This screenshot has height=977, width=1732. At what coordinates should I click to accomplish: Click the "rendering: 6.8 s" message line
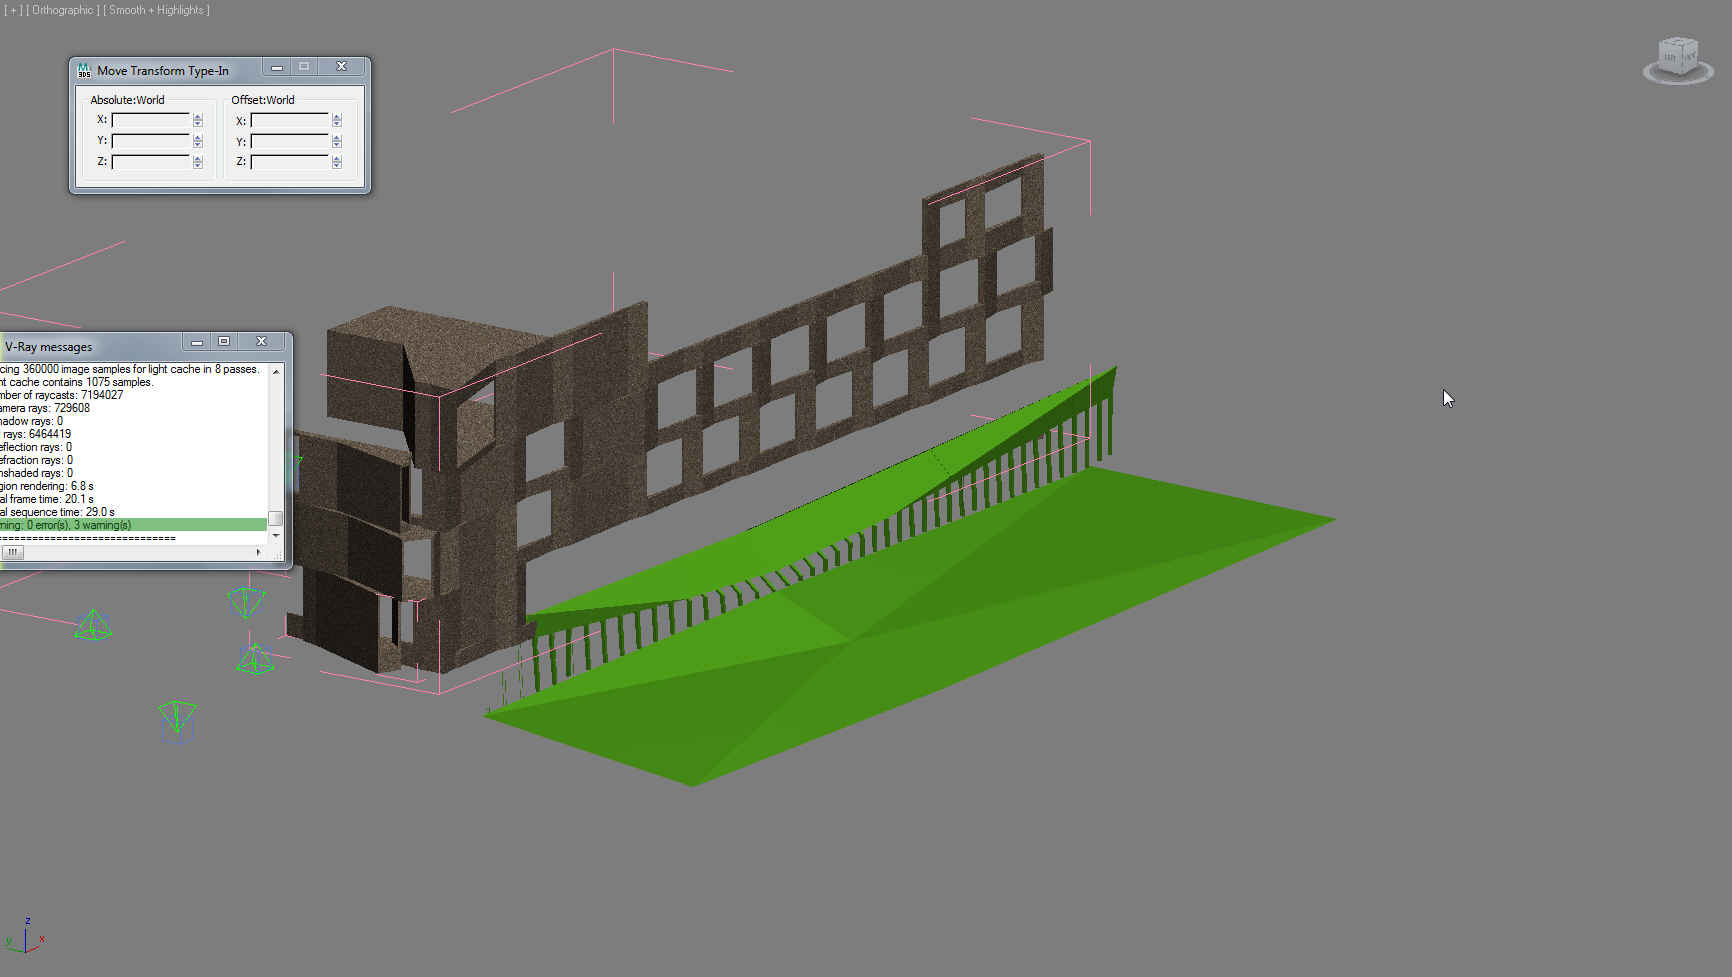pos(47,486)
